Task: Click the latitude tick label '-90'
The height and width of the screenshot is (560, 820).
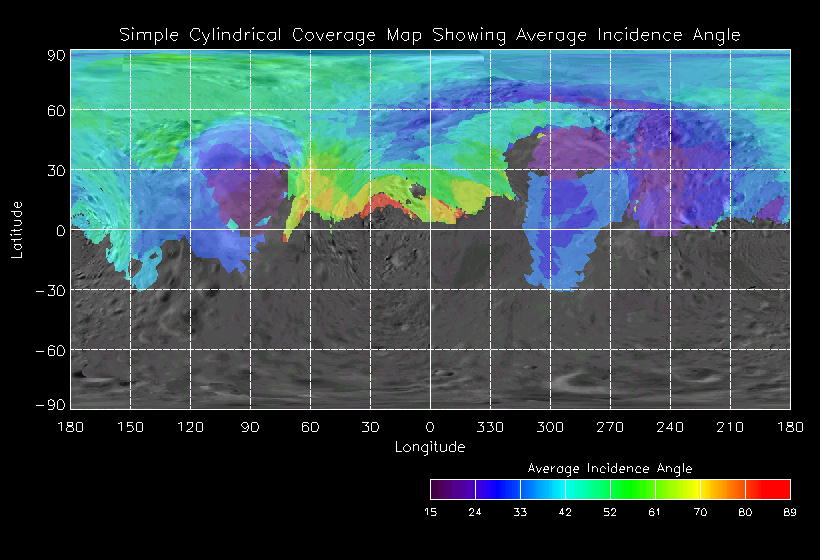Action: coord(50,405)
